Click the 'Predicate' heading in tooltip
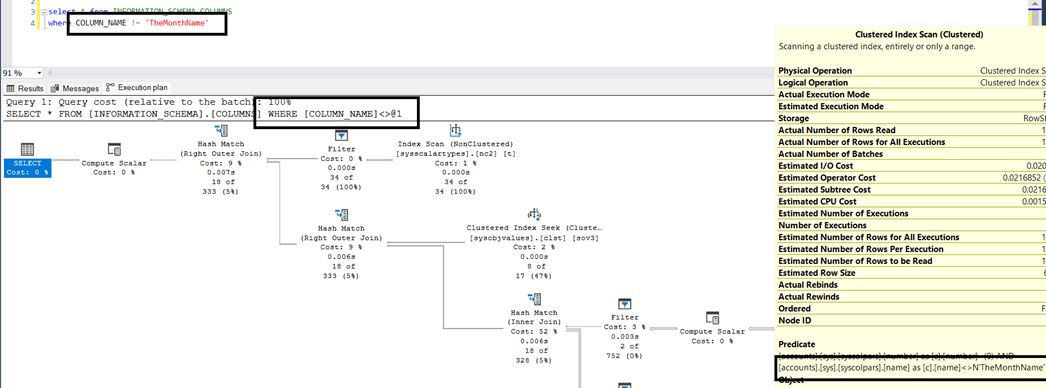 tap(797, 344)
